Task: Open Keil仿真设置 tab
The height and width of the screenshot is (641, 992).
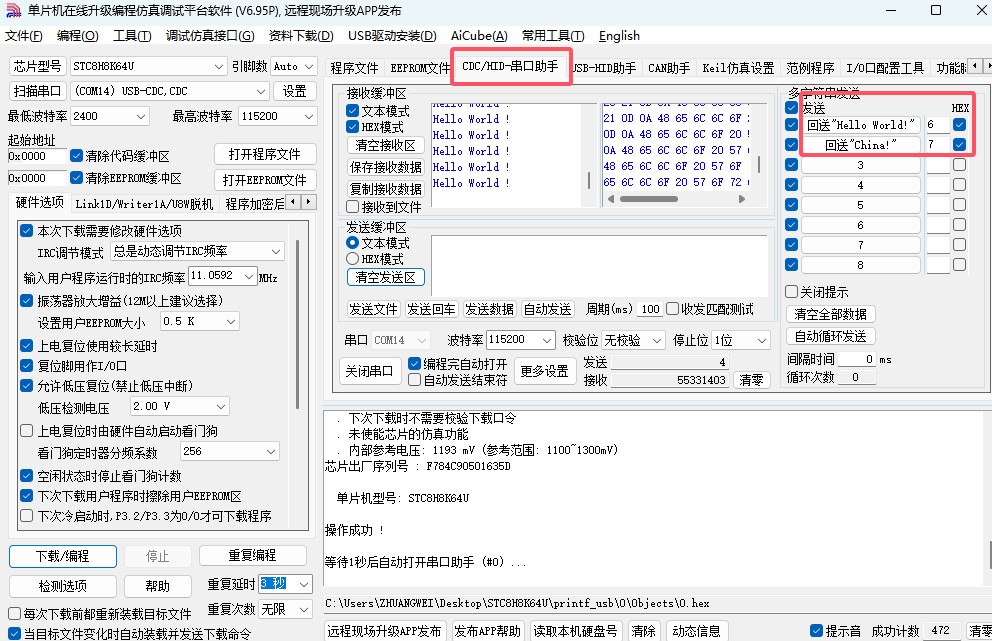Action: [738, 68]
